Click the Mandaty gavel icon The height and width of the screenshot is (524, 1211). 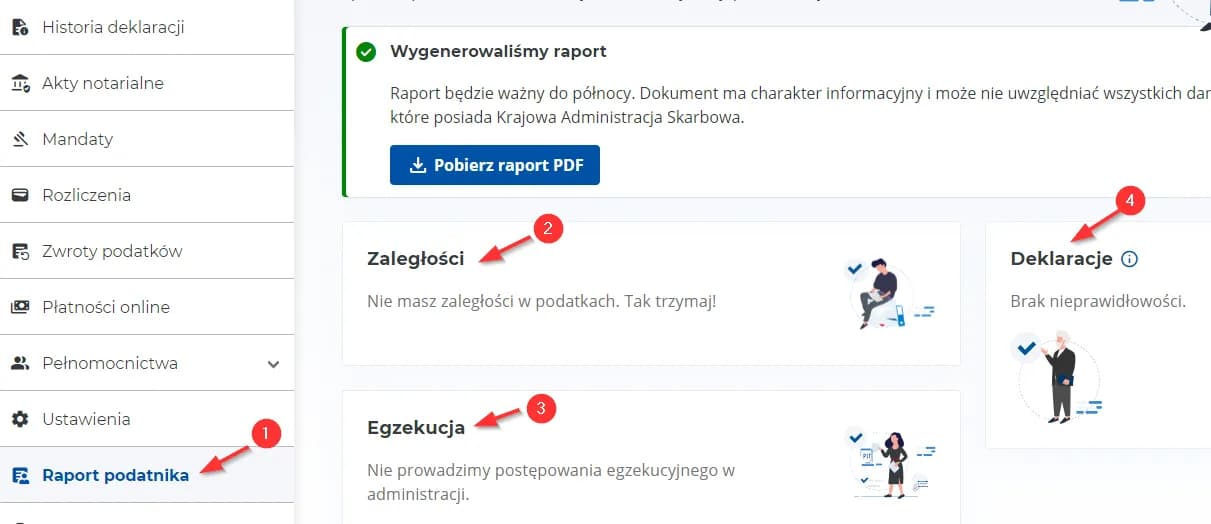pos(20,140)
